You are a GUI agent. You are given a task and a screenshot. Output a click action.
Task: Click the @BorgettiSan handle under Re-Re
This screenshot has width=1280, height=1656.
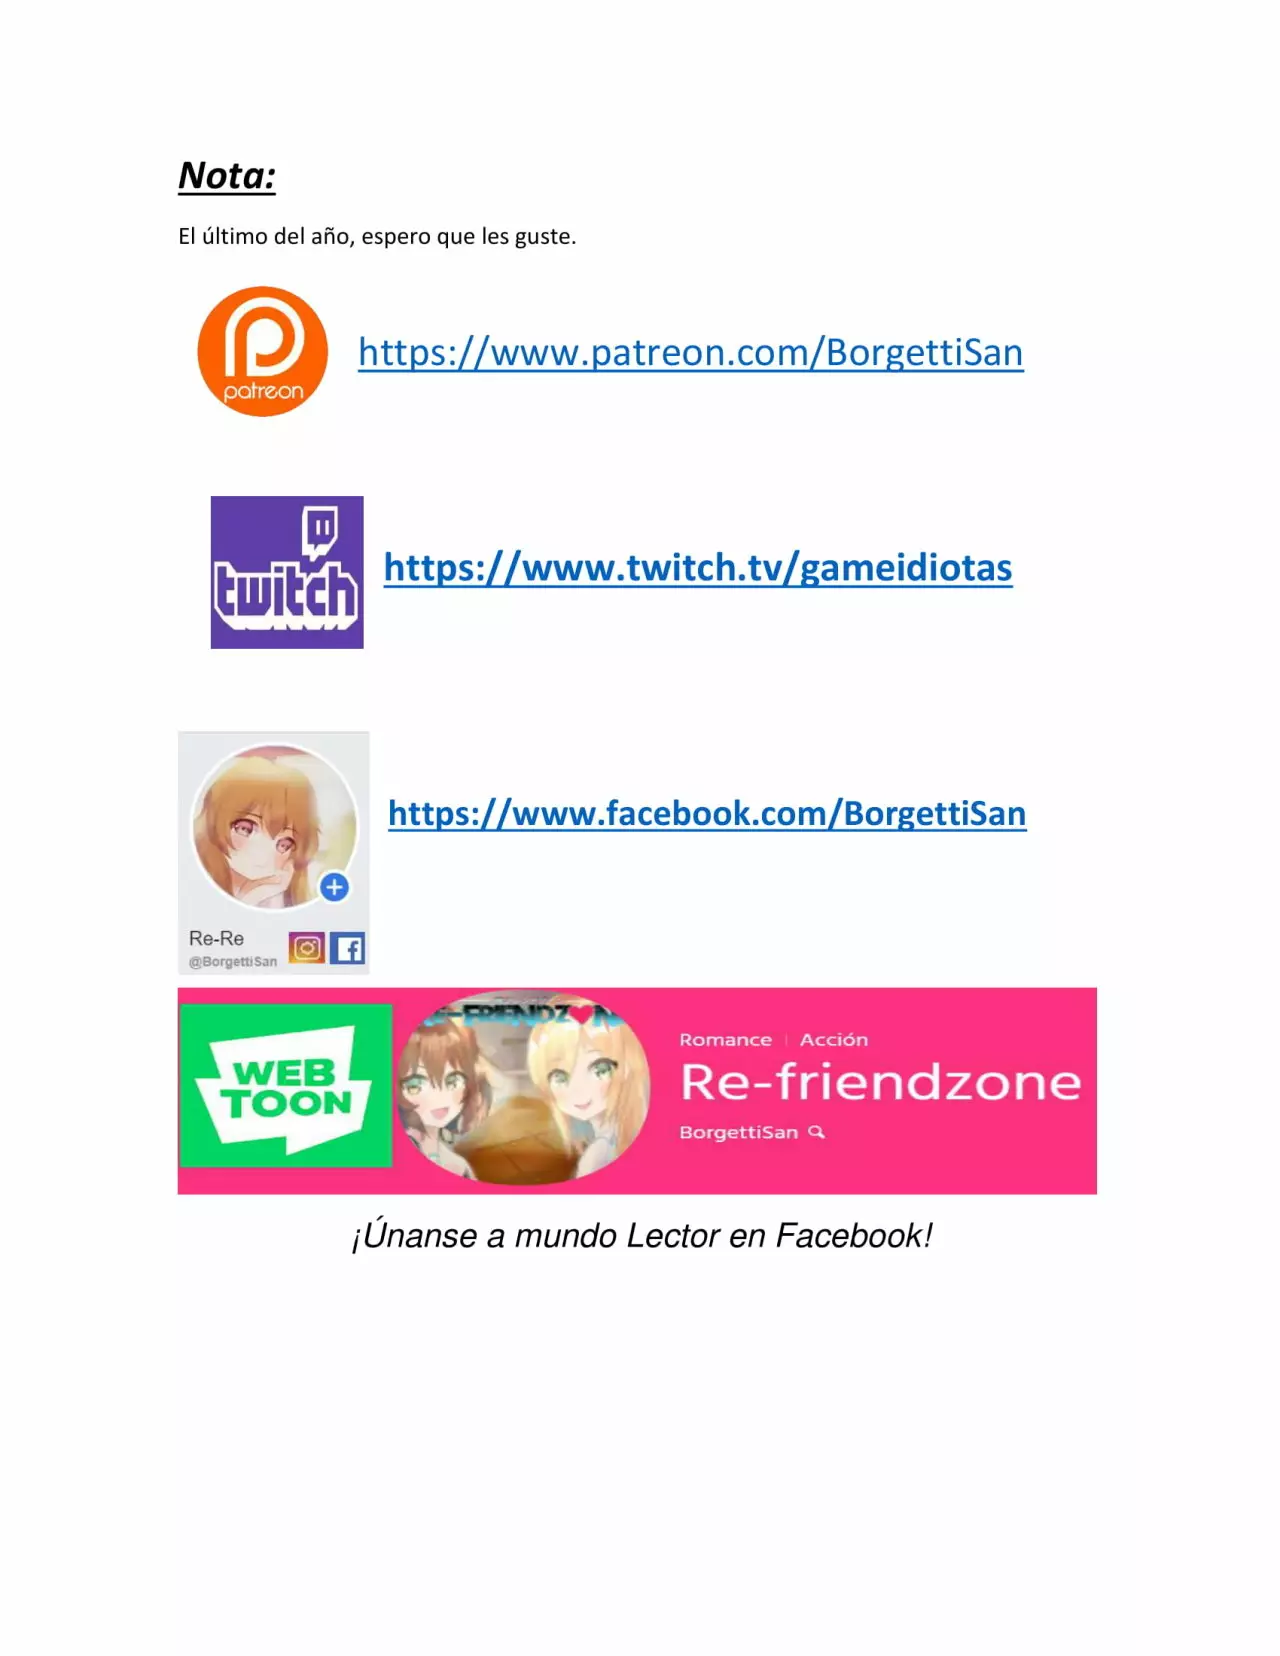pos(233,962)
